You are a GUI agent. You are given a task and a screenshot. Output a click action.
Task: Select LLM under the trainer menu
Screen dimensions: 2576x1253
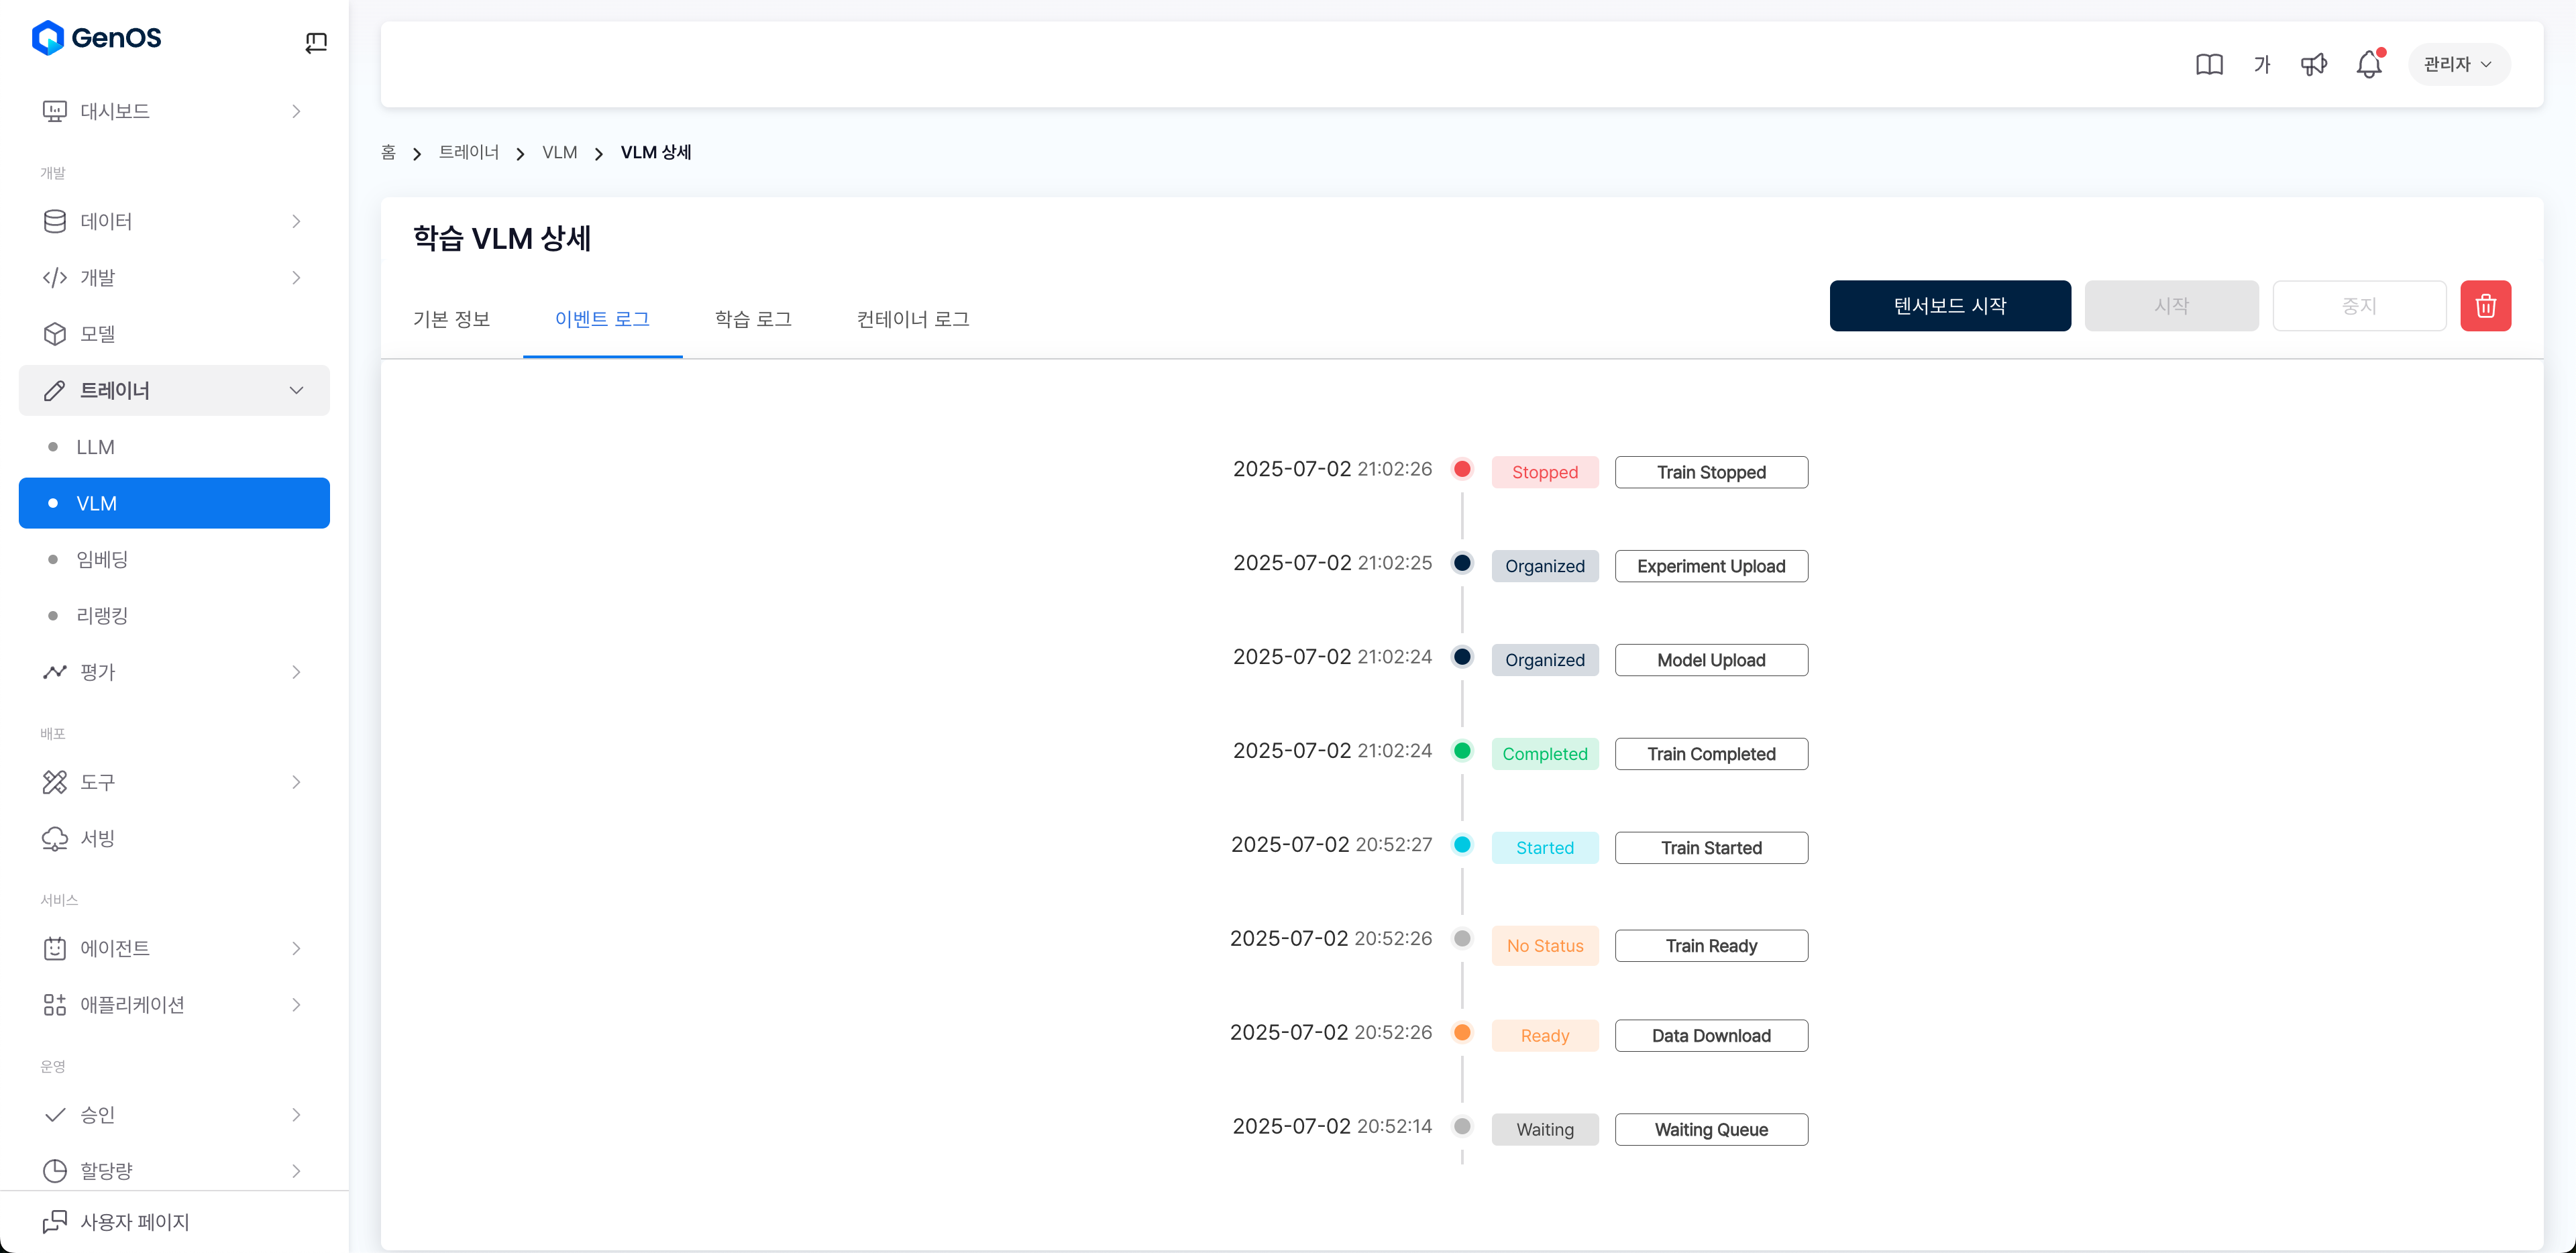pyautogui.click(x=96, y=447)
